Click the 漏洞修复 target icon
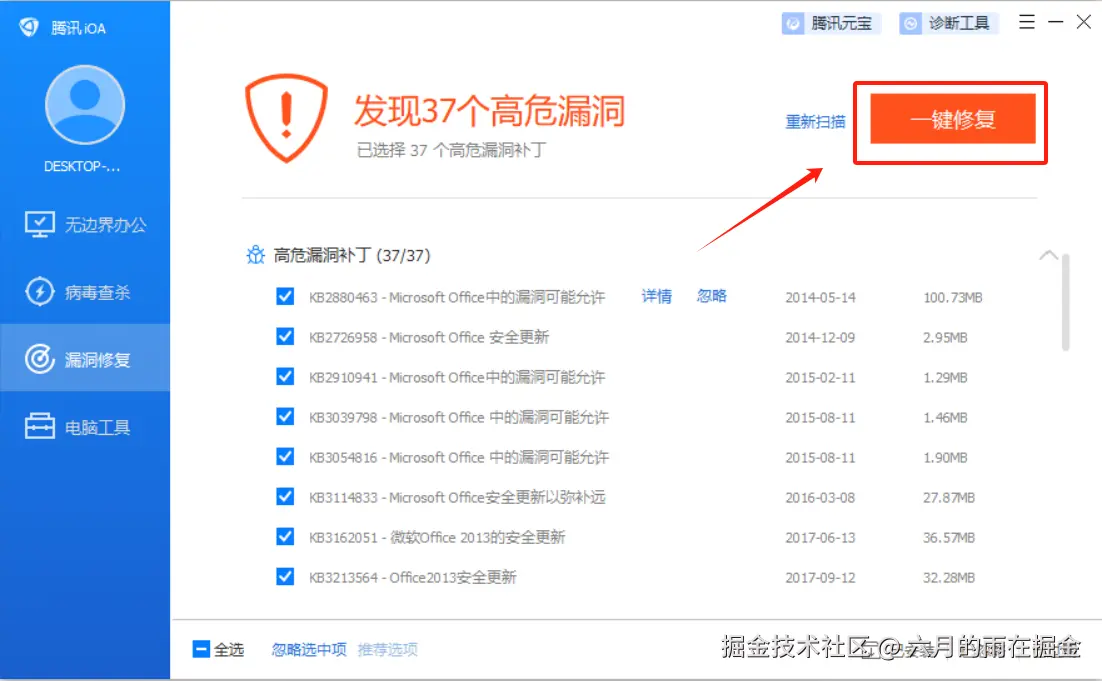The height and width of the screenshot is (681, 1102). pyautogui.click(x=39, y=359)
